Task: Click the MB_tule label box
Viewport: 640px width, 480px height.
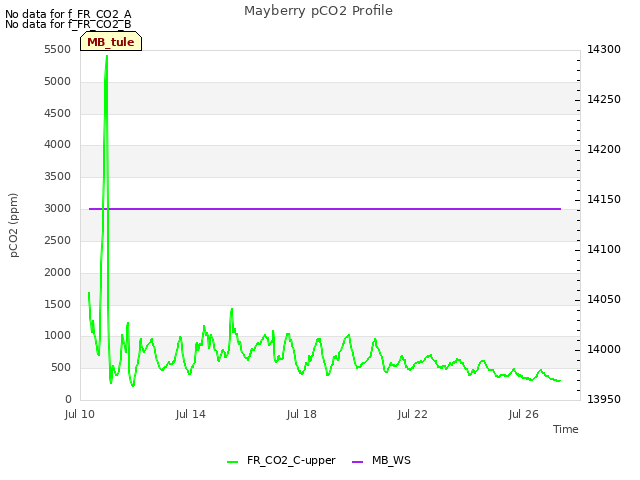Action: point(111,41)
